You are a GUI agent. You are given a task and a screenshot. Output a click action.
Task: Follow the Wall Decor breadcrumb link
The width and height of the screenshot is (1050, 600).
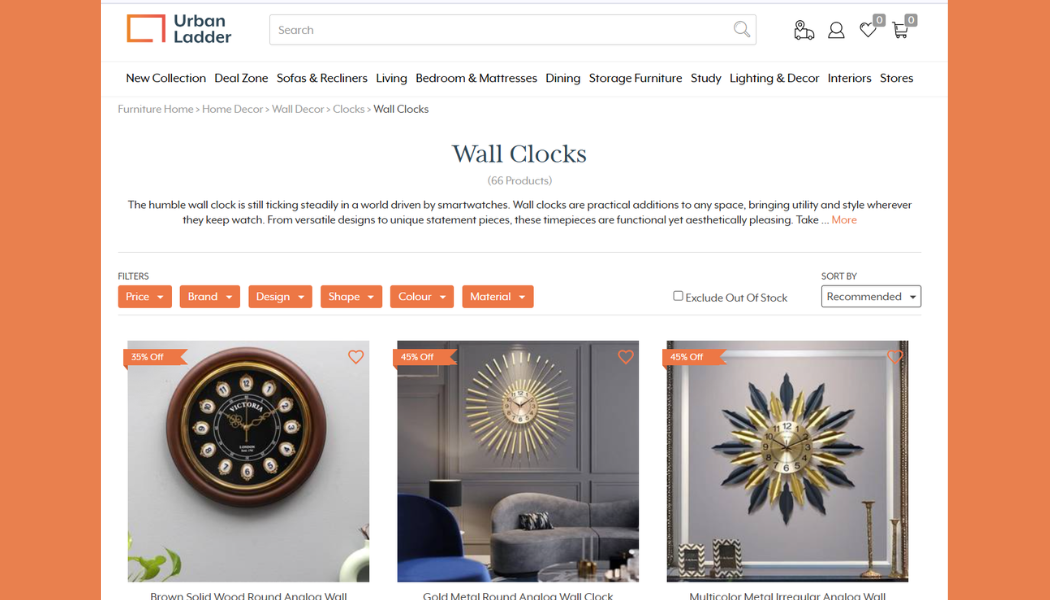(297, 109)
